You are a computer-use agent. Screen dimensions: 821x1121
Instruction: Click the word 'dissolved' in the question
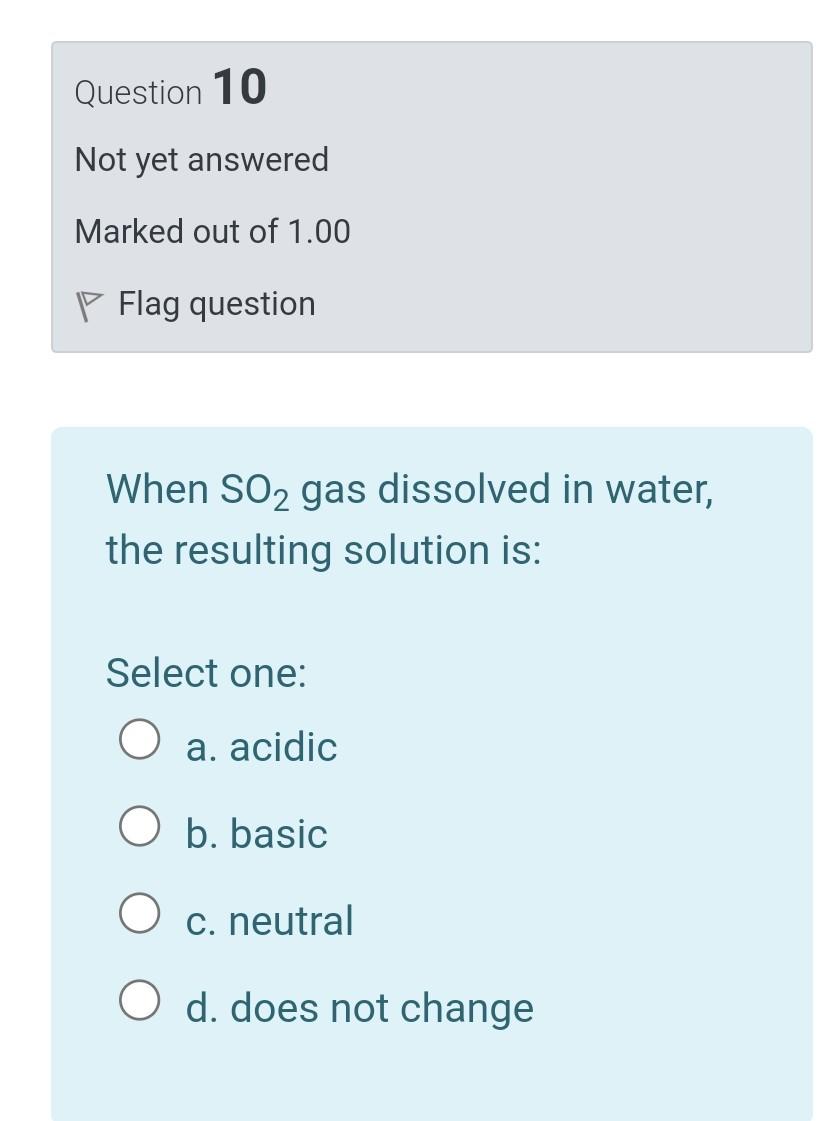[464, 490]
